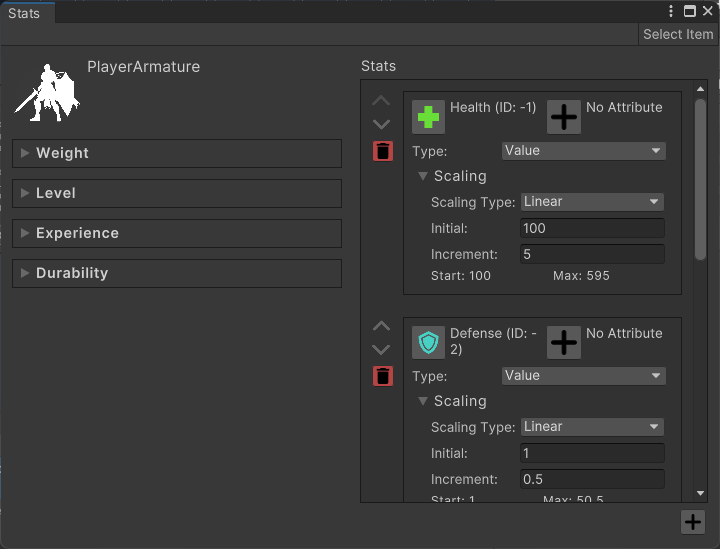
Task: Expand the Level section
Action: click(x=177, y=193)
